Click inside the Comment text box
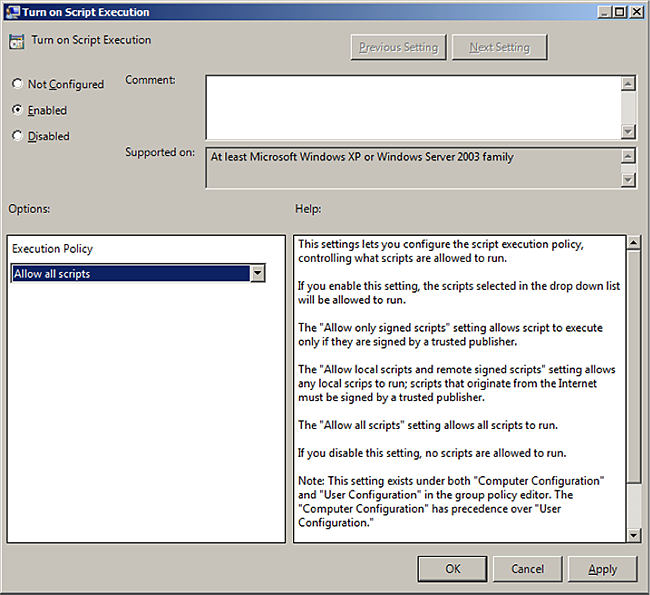Viewport: 650px width, 595px height. [x=412, y=107]
